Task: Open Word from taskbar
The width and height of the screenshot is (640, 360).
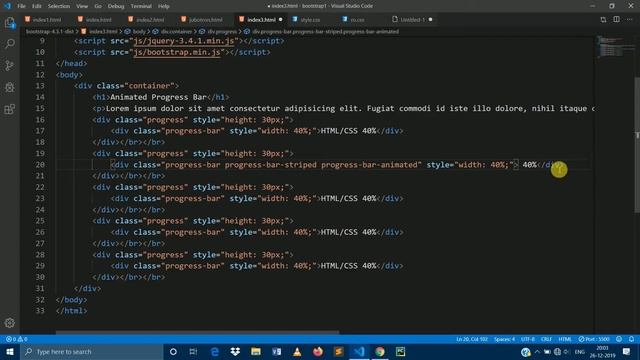Action: coord(276,352)
